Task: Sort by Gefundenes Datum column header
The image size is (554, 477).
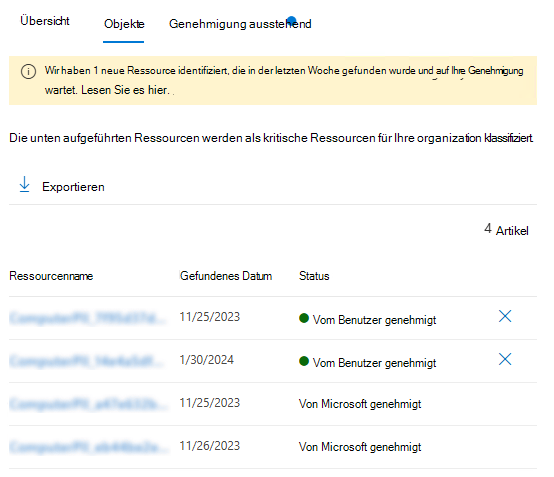Action: (226, 276)
